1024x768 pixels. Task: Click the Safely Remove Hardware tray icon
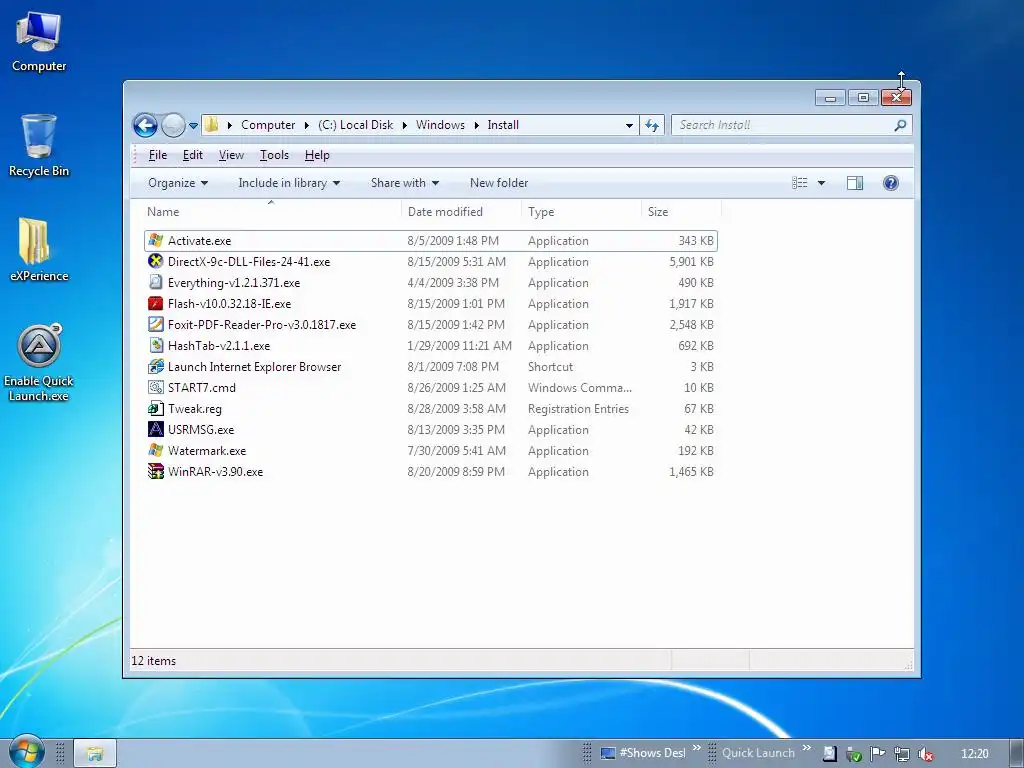click(853, 754)
